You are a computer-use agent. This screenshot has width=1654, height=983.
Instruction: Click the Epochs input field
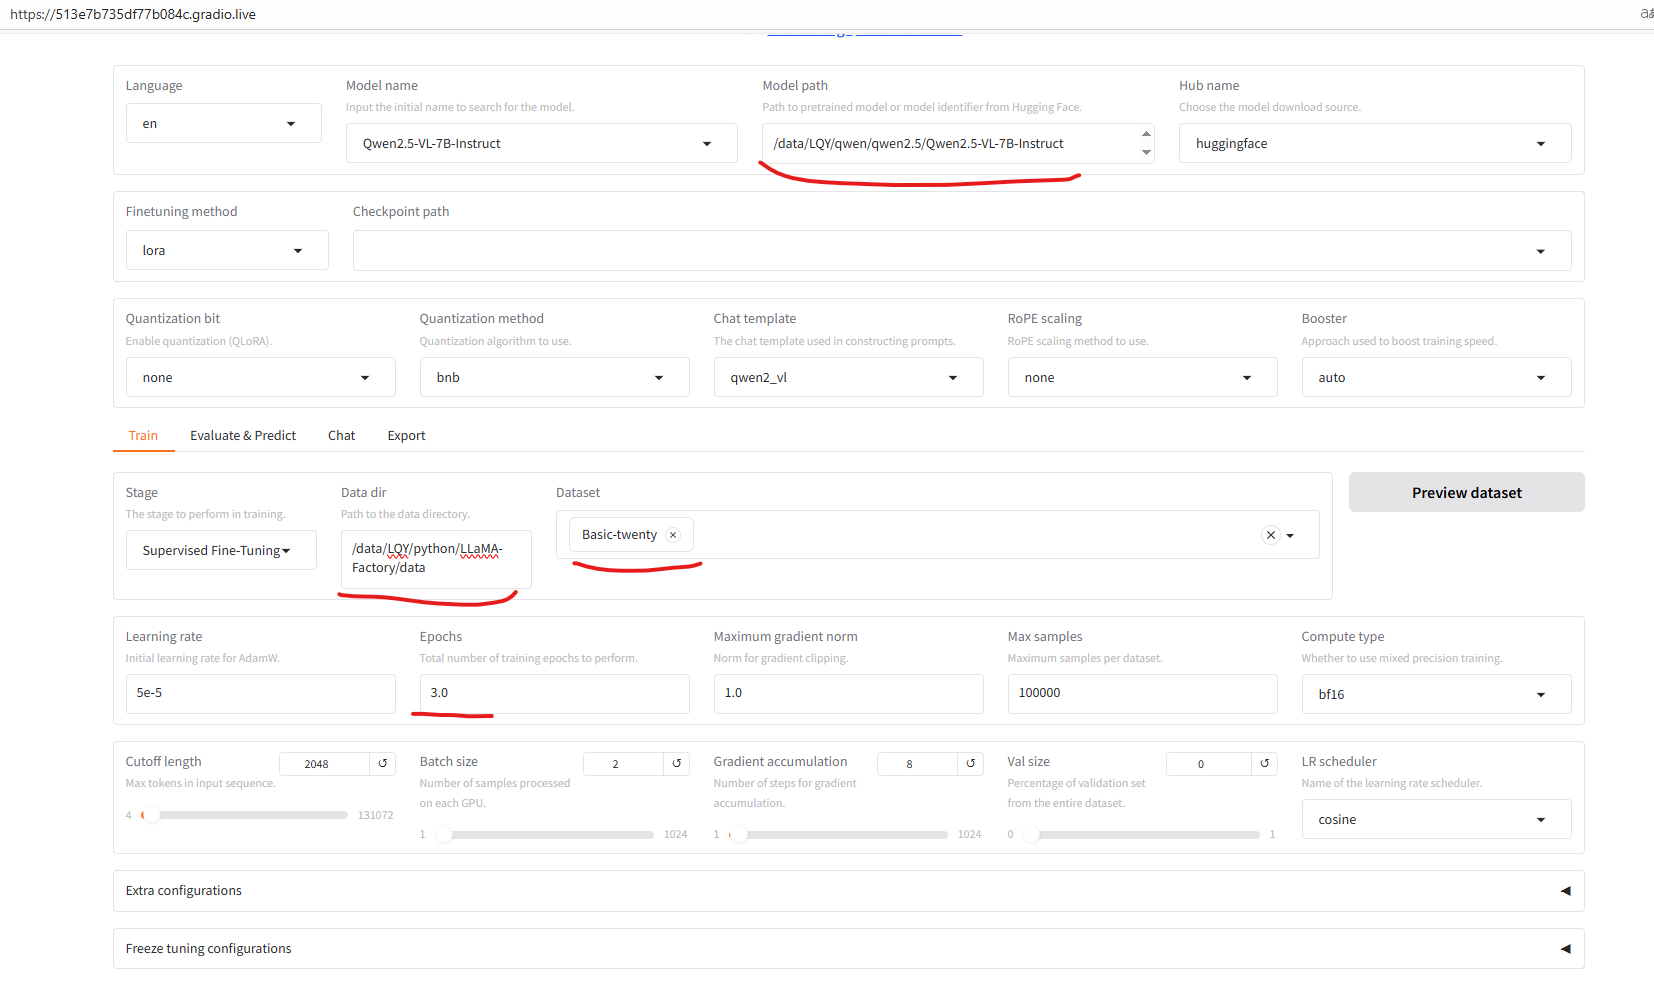(x=554, y=693)
